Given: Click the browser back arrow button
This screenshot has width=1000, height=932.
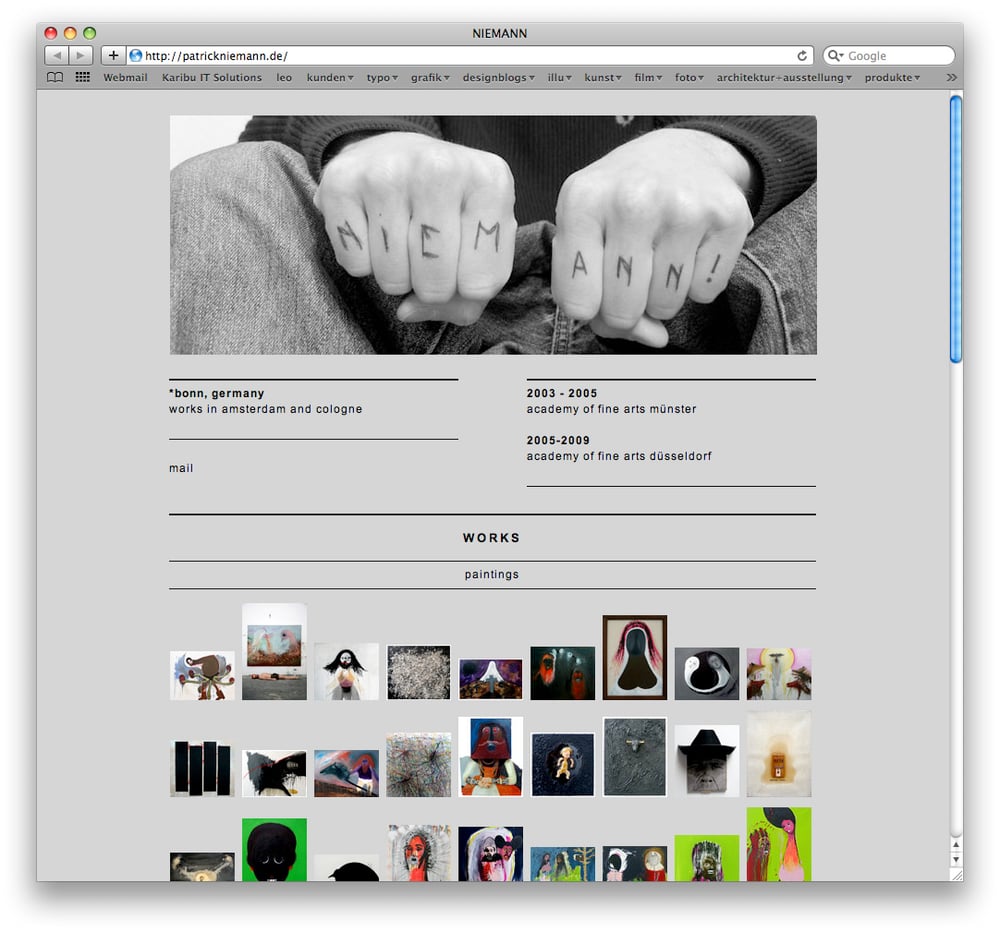Looking at the screenshot, I should (57, 55).
